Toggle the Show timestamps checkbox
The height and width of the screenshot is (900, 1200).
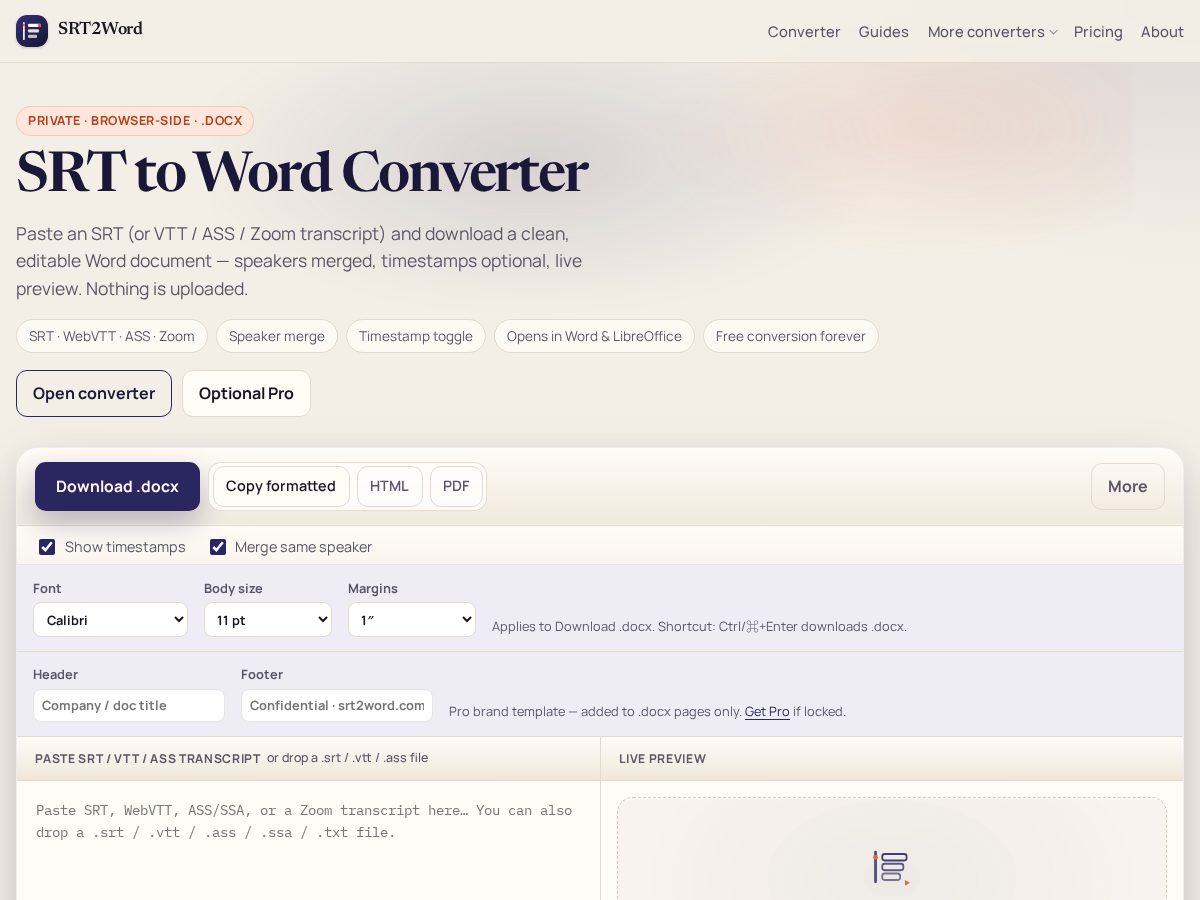(47, 547)
